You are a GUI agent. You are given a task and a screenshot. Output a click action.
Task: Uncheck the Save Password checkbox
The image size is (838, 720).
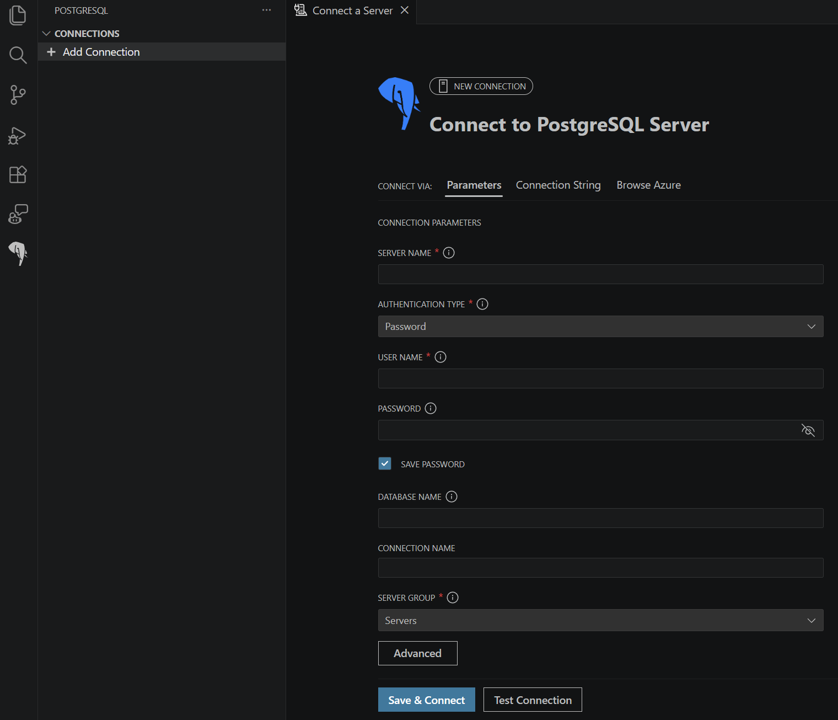click(x=385, y=463)
